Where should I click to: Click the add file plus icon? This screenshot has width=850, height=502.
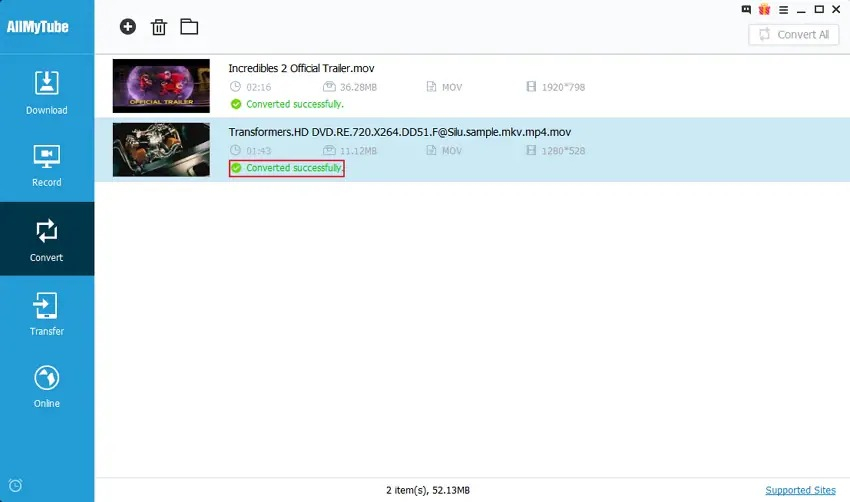128,27
